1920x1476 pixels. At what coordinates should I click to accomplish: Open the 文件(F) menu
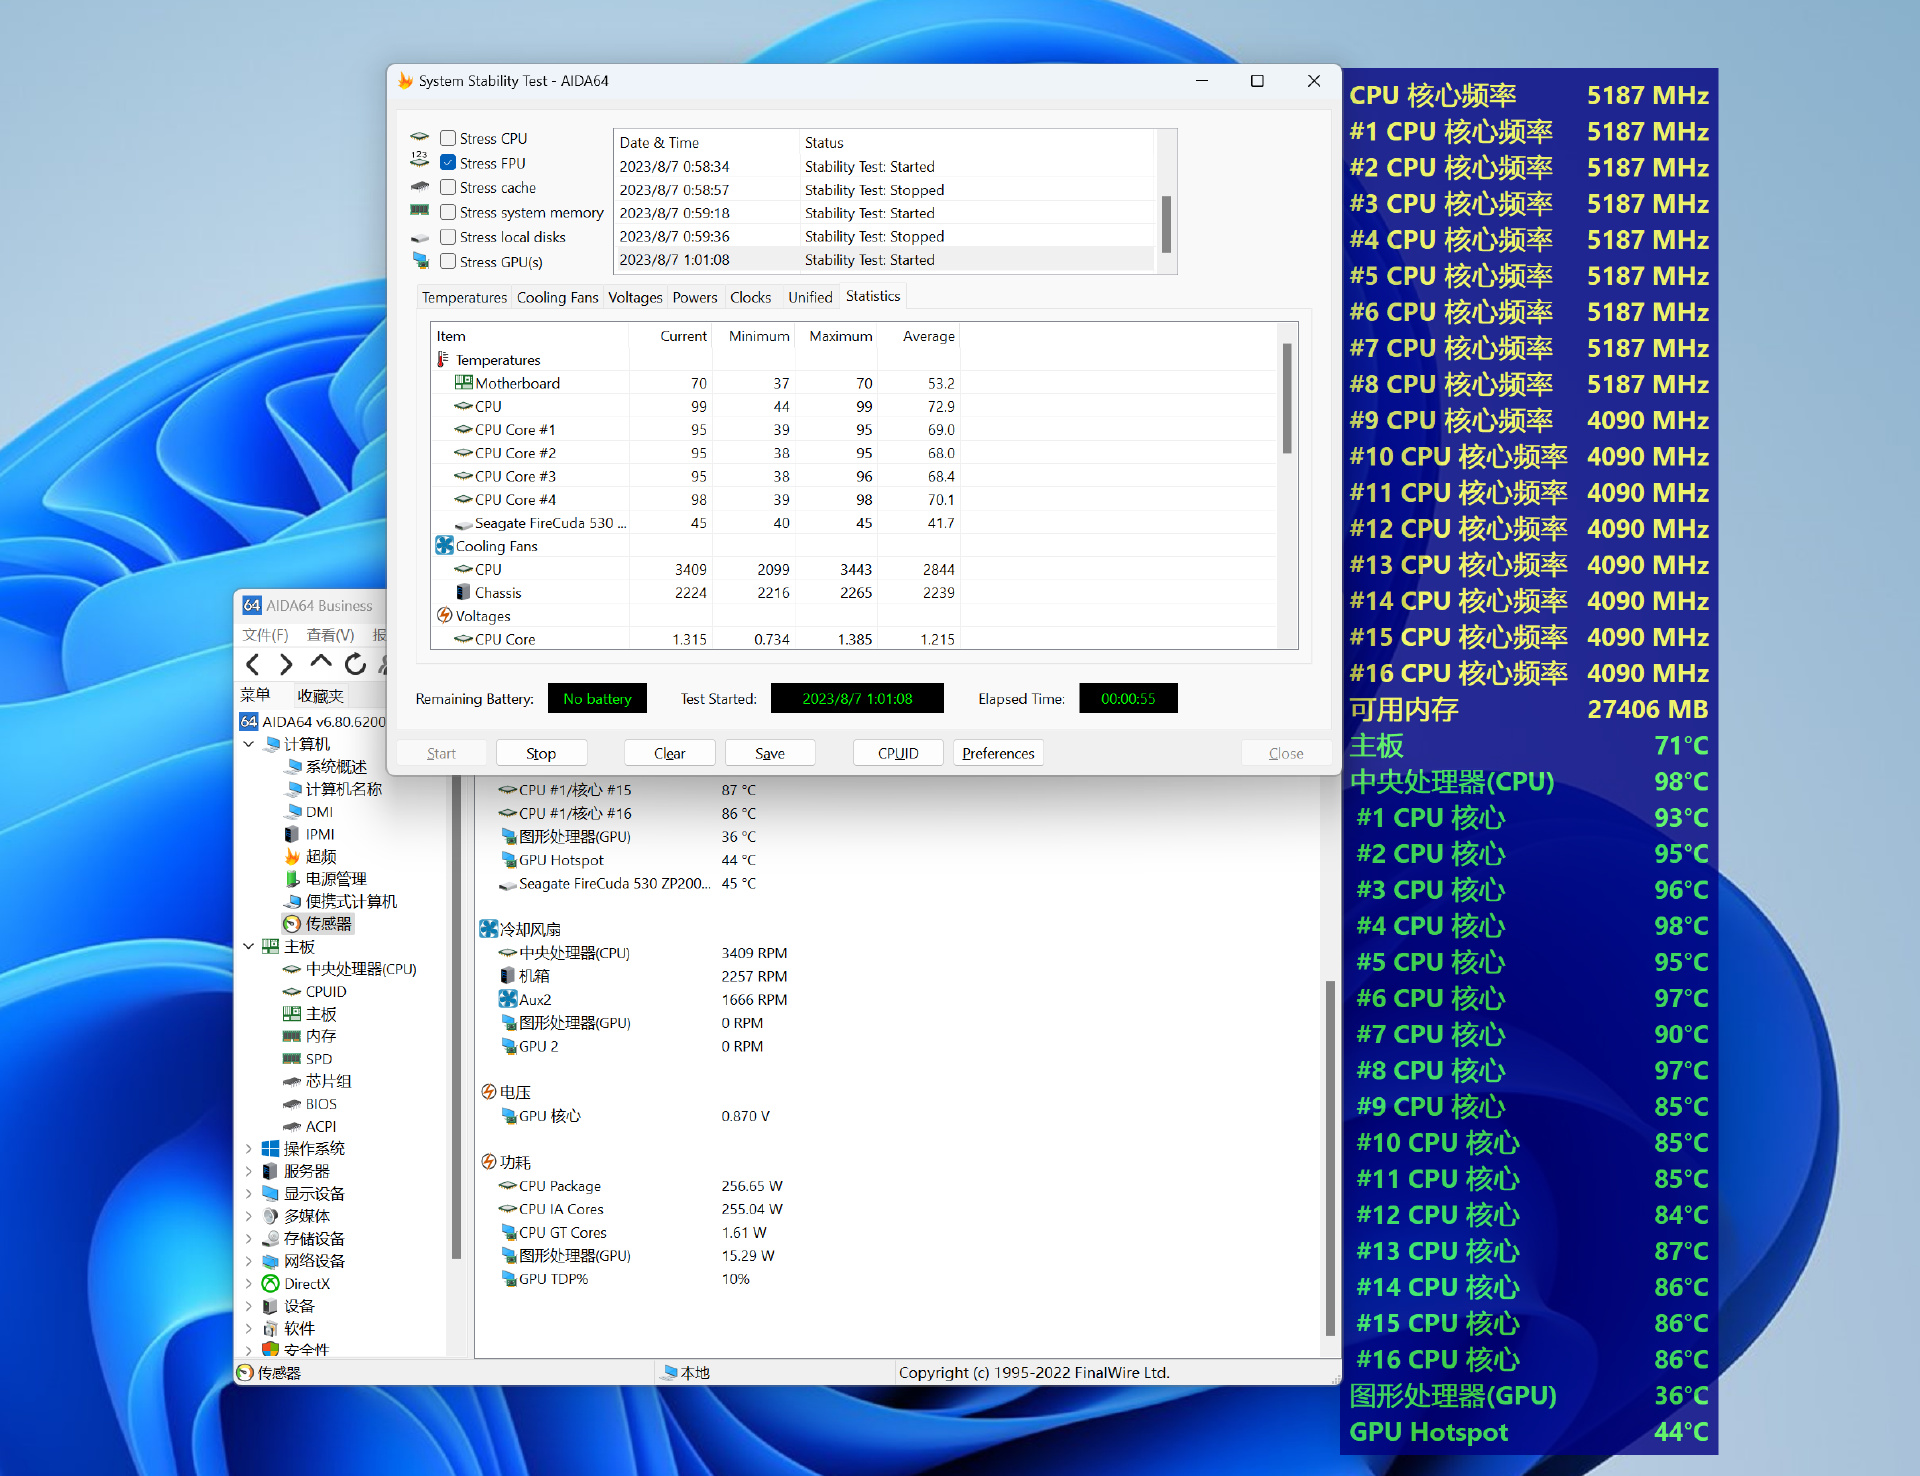265,635
